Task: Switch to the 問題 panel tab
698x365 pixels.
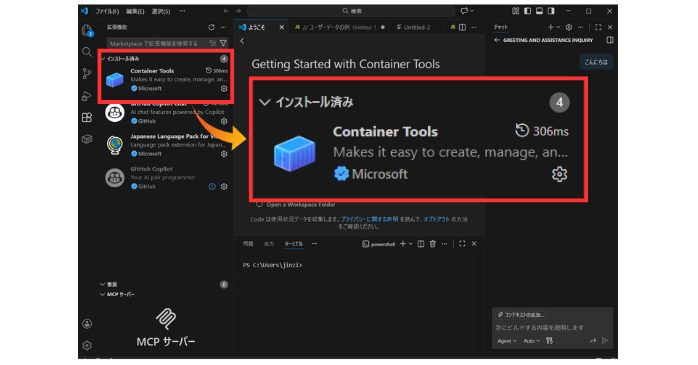Action: pyautogui.click(x=248, y=244)
